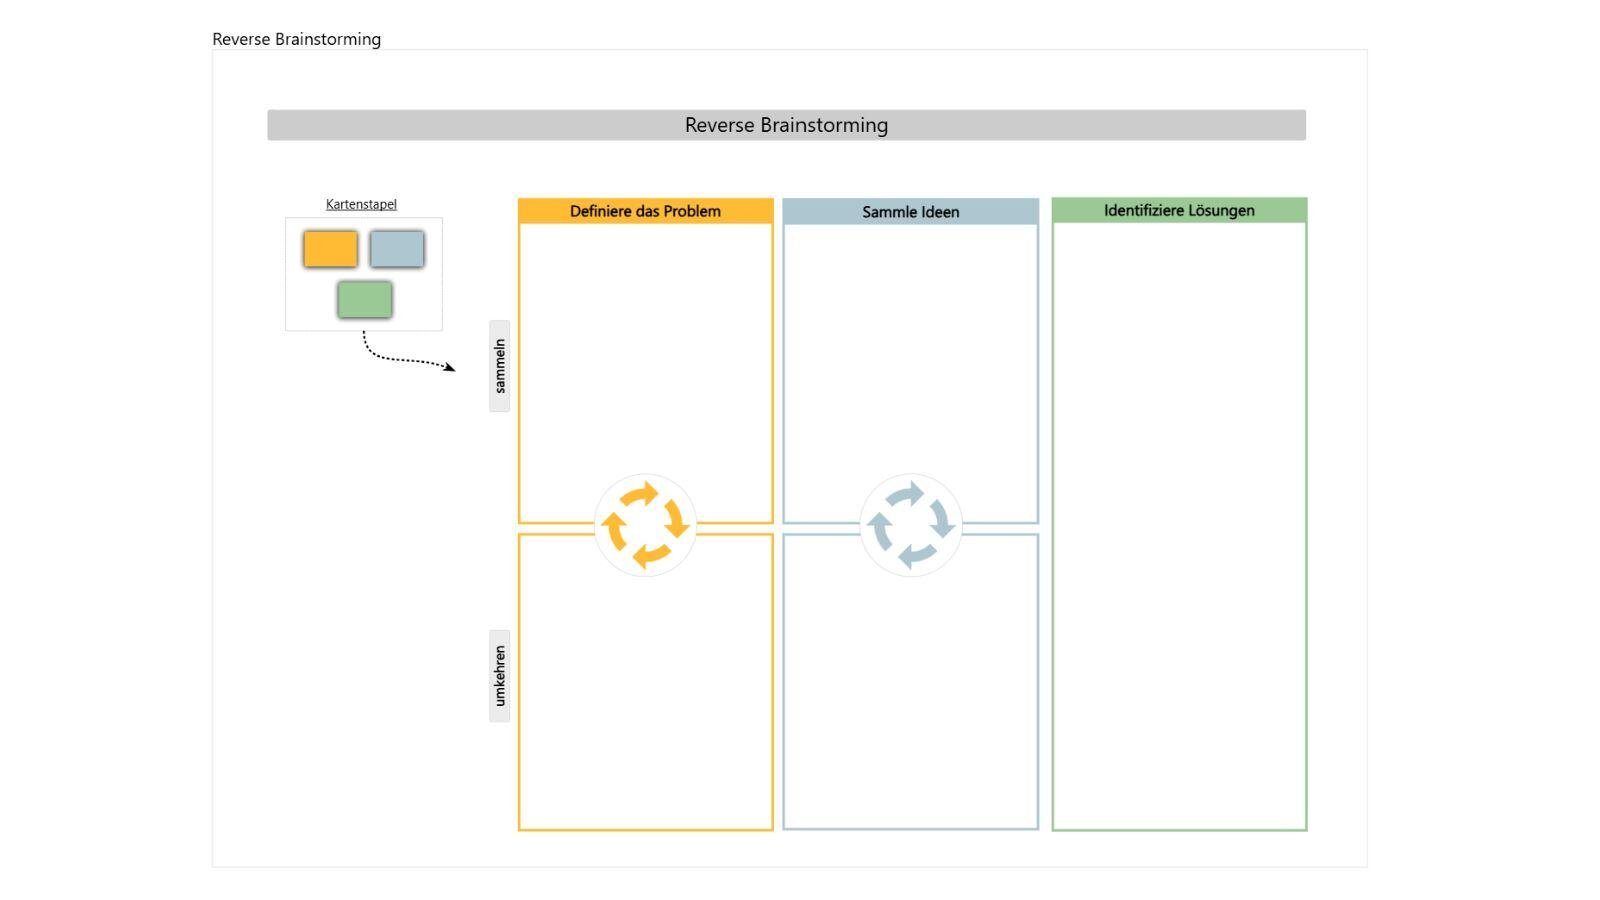The height and width of the screenshot is (900, 1600).
Task: Pick the green card from Kartenstapel
Action: [x=364, y=299]
